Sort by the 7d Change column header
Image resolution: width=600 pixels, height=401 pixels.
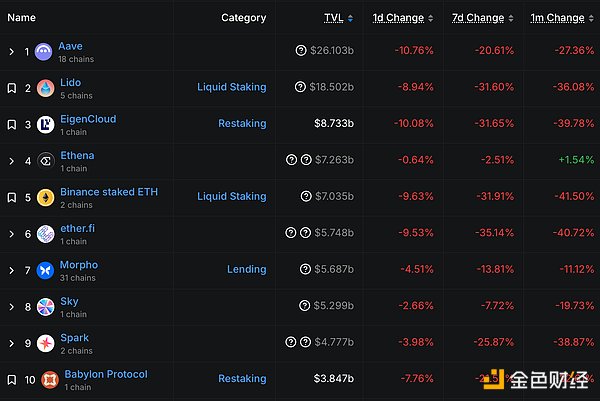click(x=478, y=18)
